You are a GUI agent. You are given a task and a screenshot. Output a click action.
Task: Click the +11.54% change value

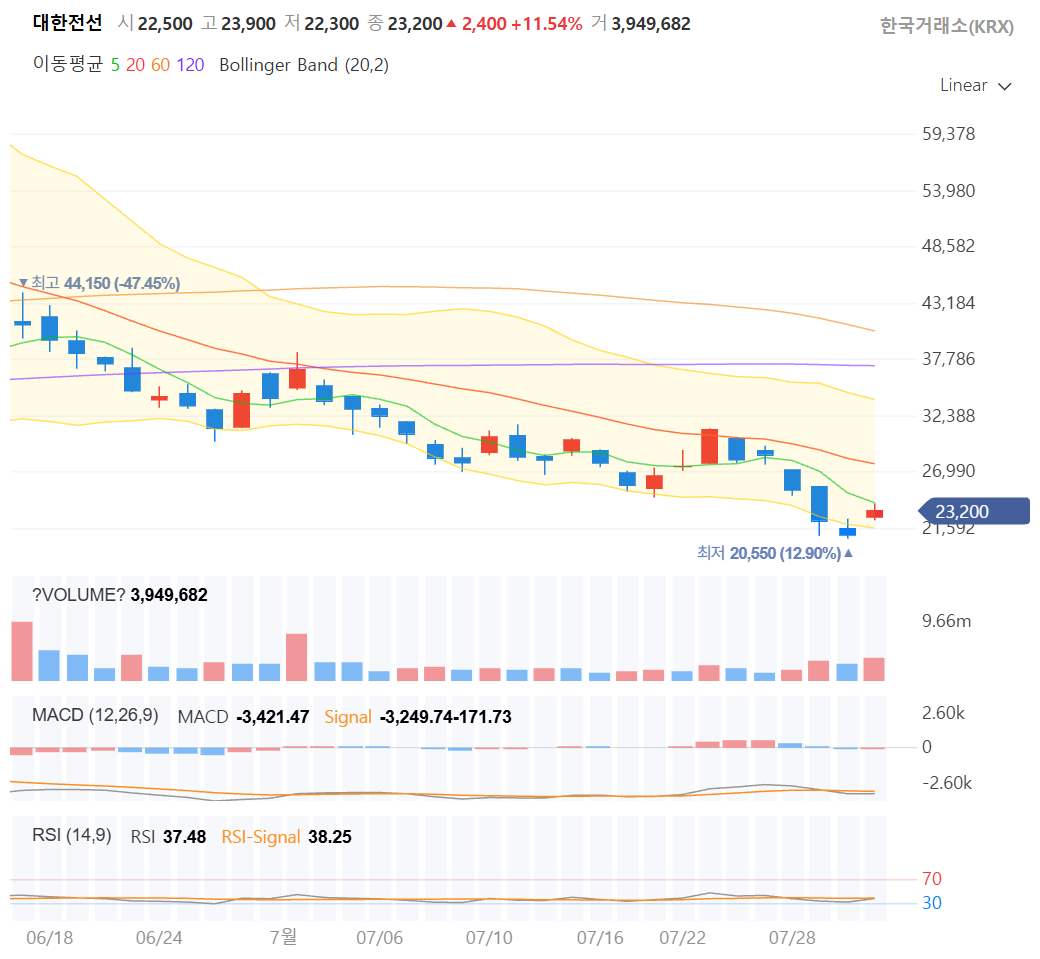547,24
